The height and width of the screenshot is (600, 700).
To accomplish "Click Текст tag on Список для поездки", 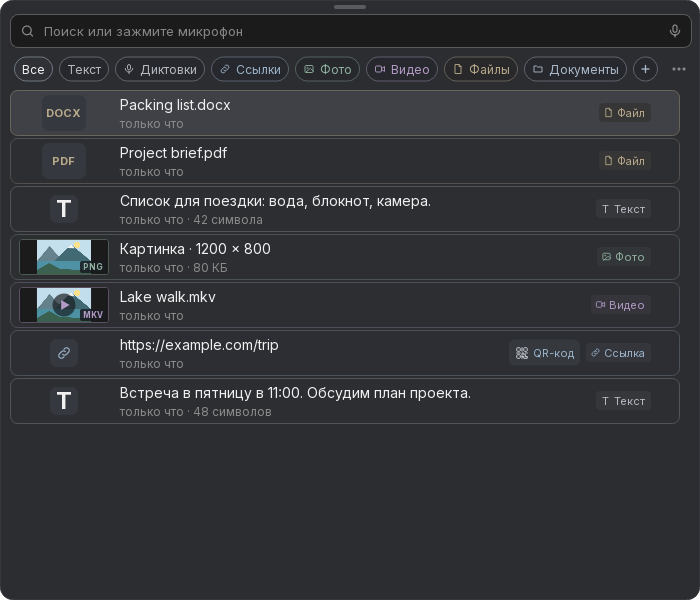I will click(x=623, y=209).
